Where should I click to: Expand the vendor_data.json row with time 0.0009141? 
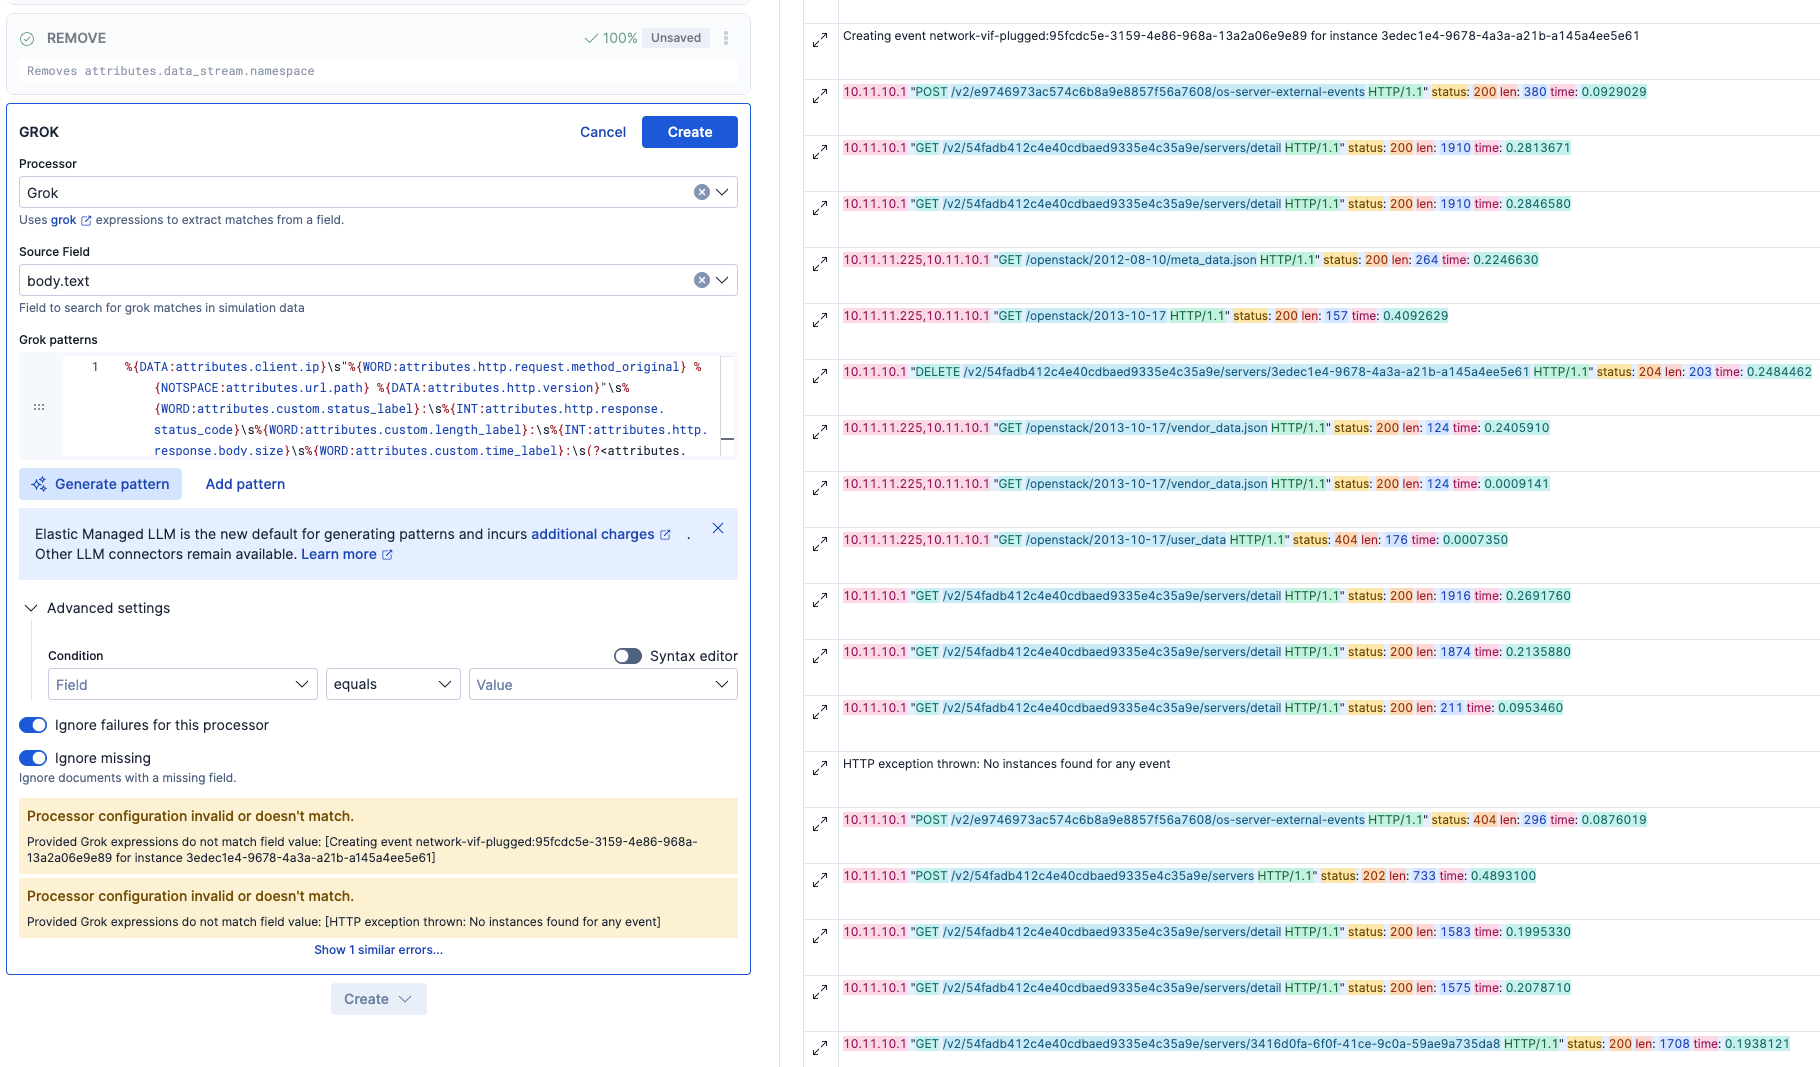(x=820, y=488)
